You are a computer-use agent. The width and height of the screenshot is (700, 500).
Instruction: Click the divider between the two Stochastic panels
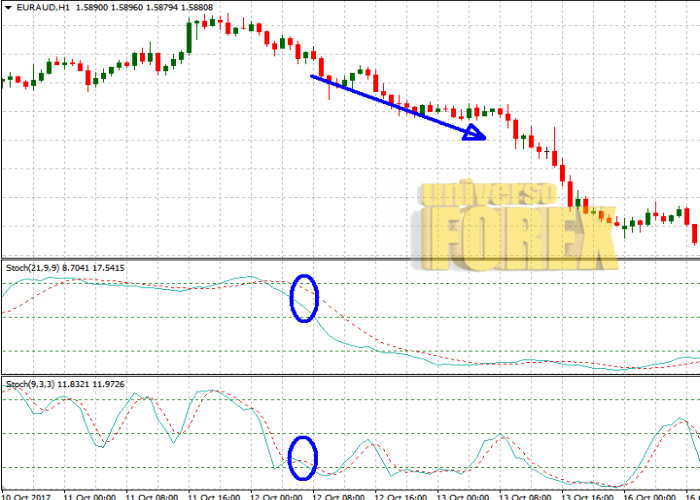pos(350,376)
